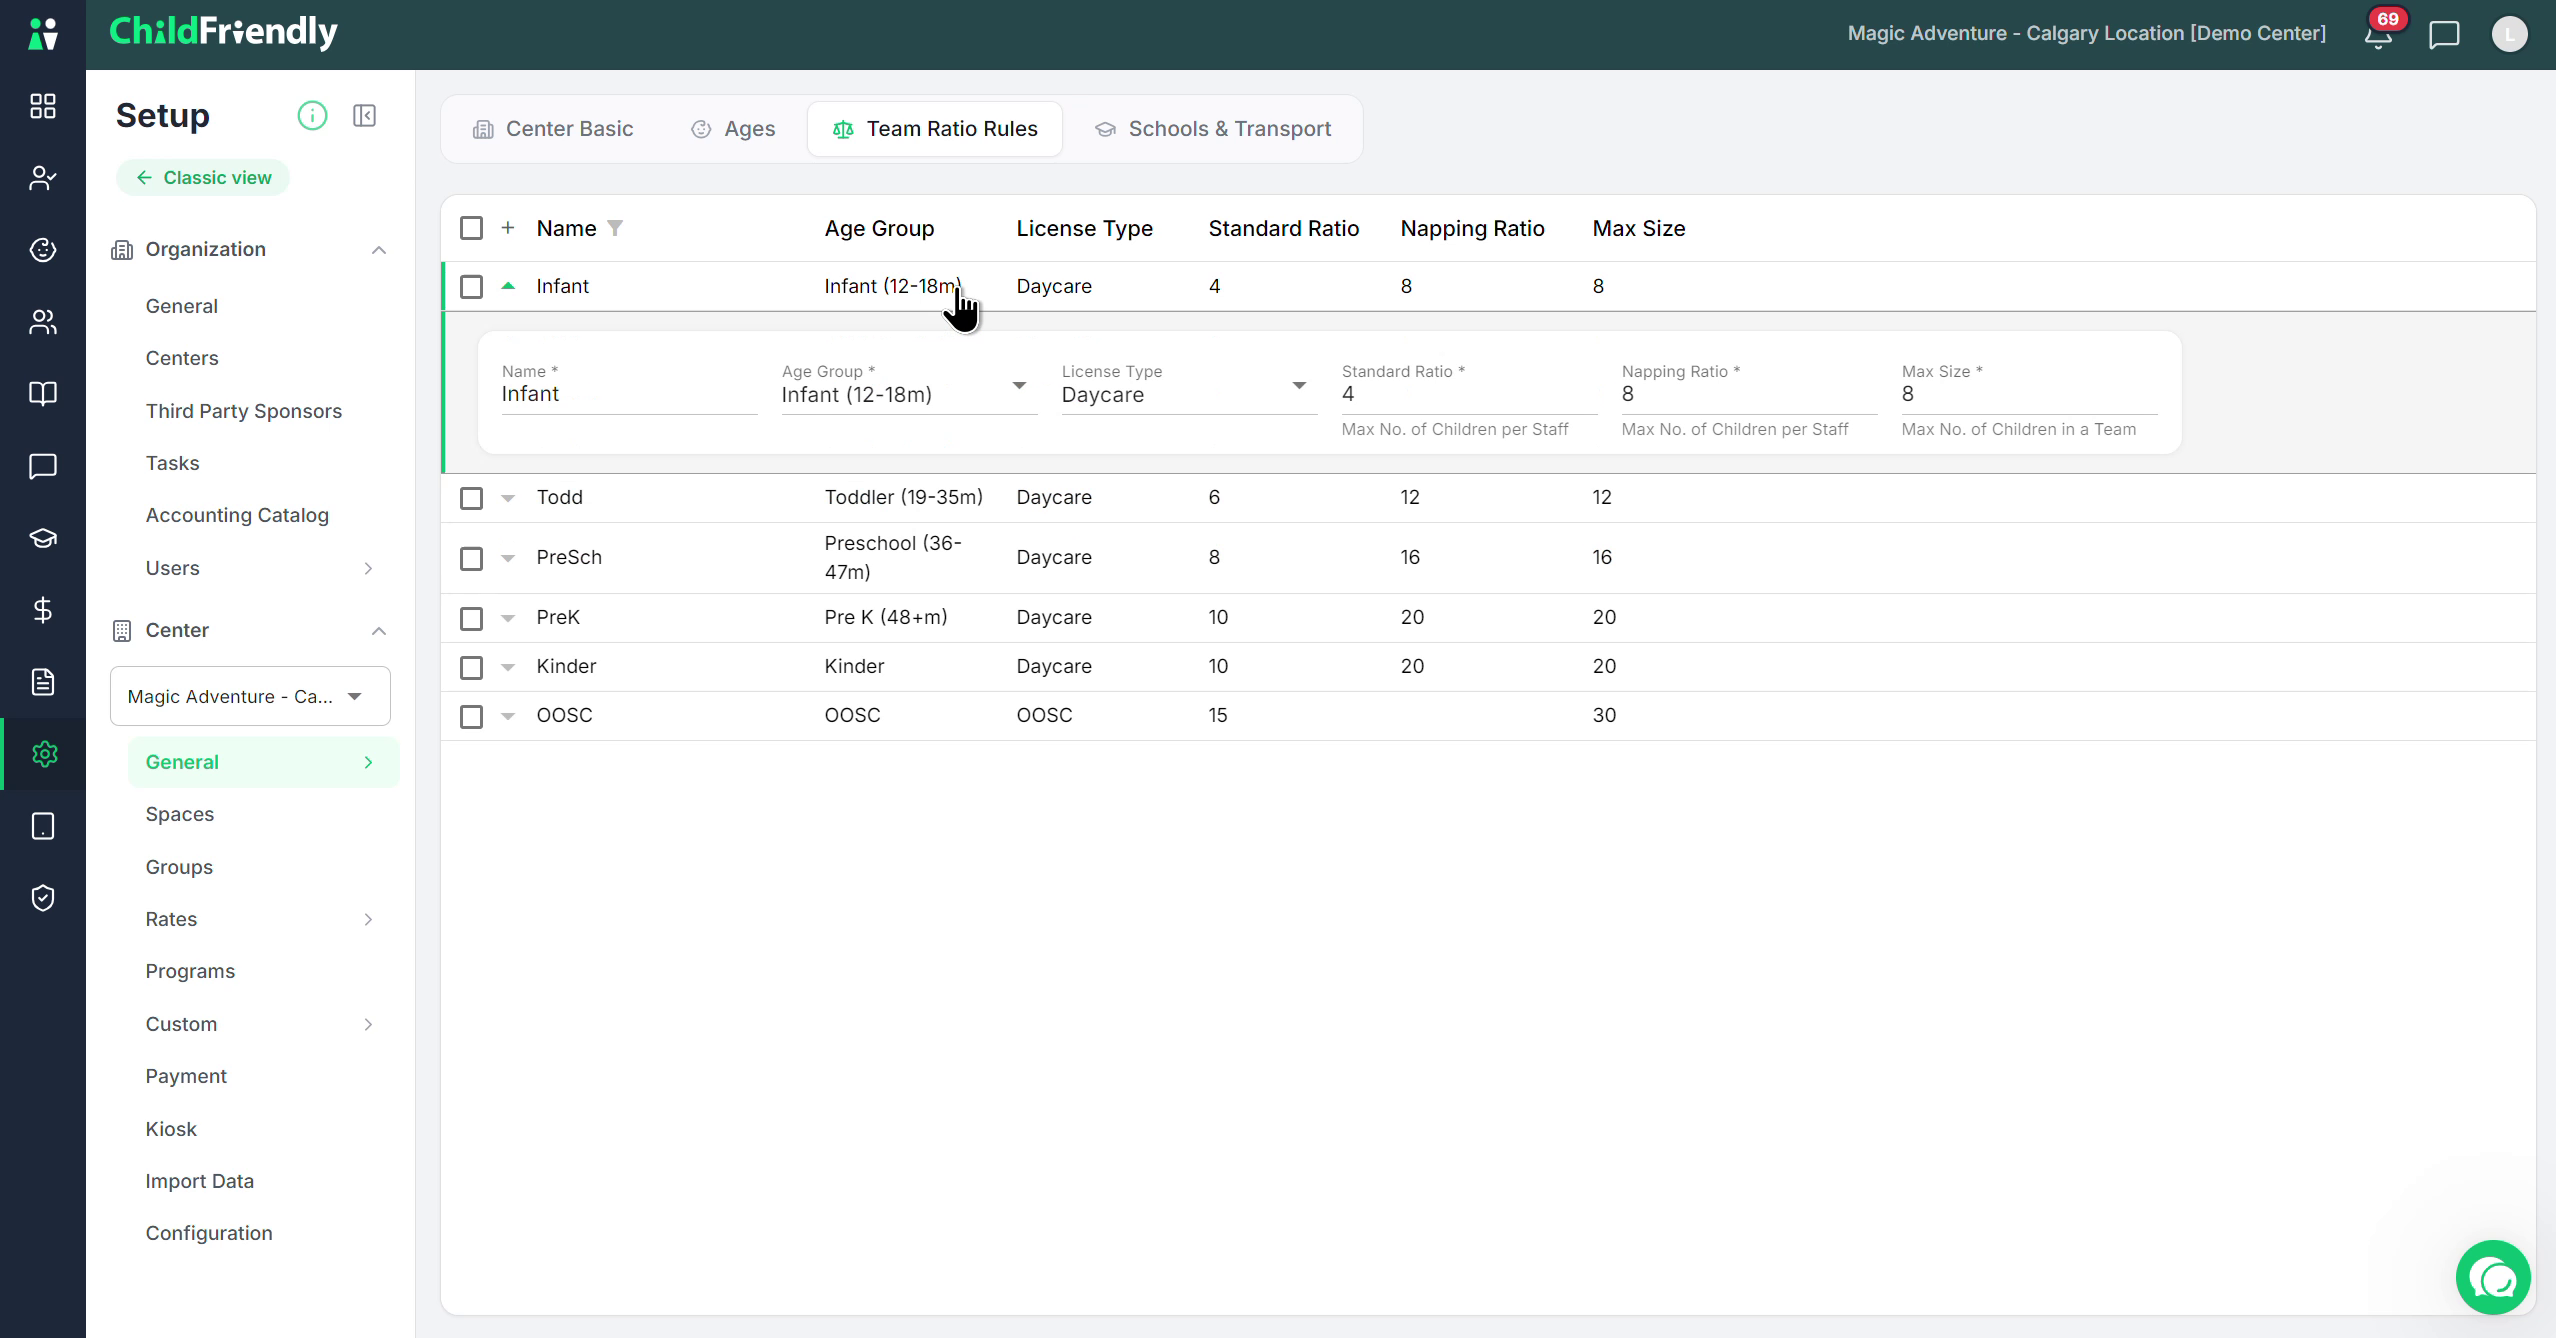Switch to the Schools & Transport tab
The height and width of the screenshot is (1338, 2556).
[1213, 129]
